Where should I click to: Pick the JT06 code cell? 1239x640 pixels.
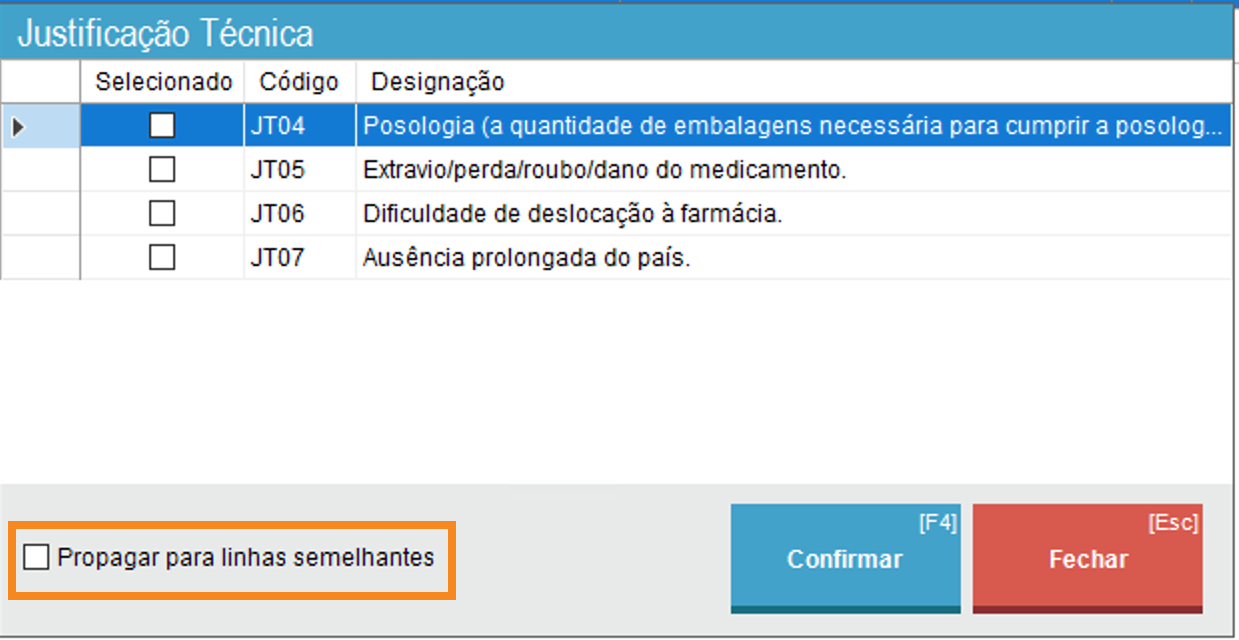278,215
